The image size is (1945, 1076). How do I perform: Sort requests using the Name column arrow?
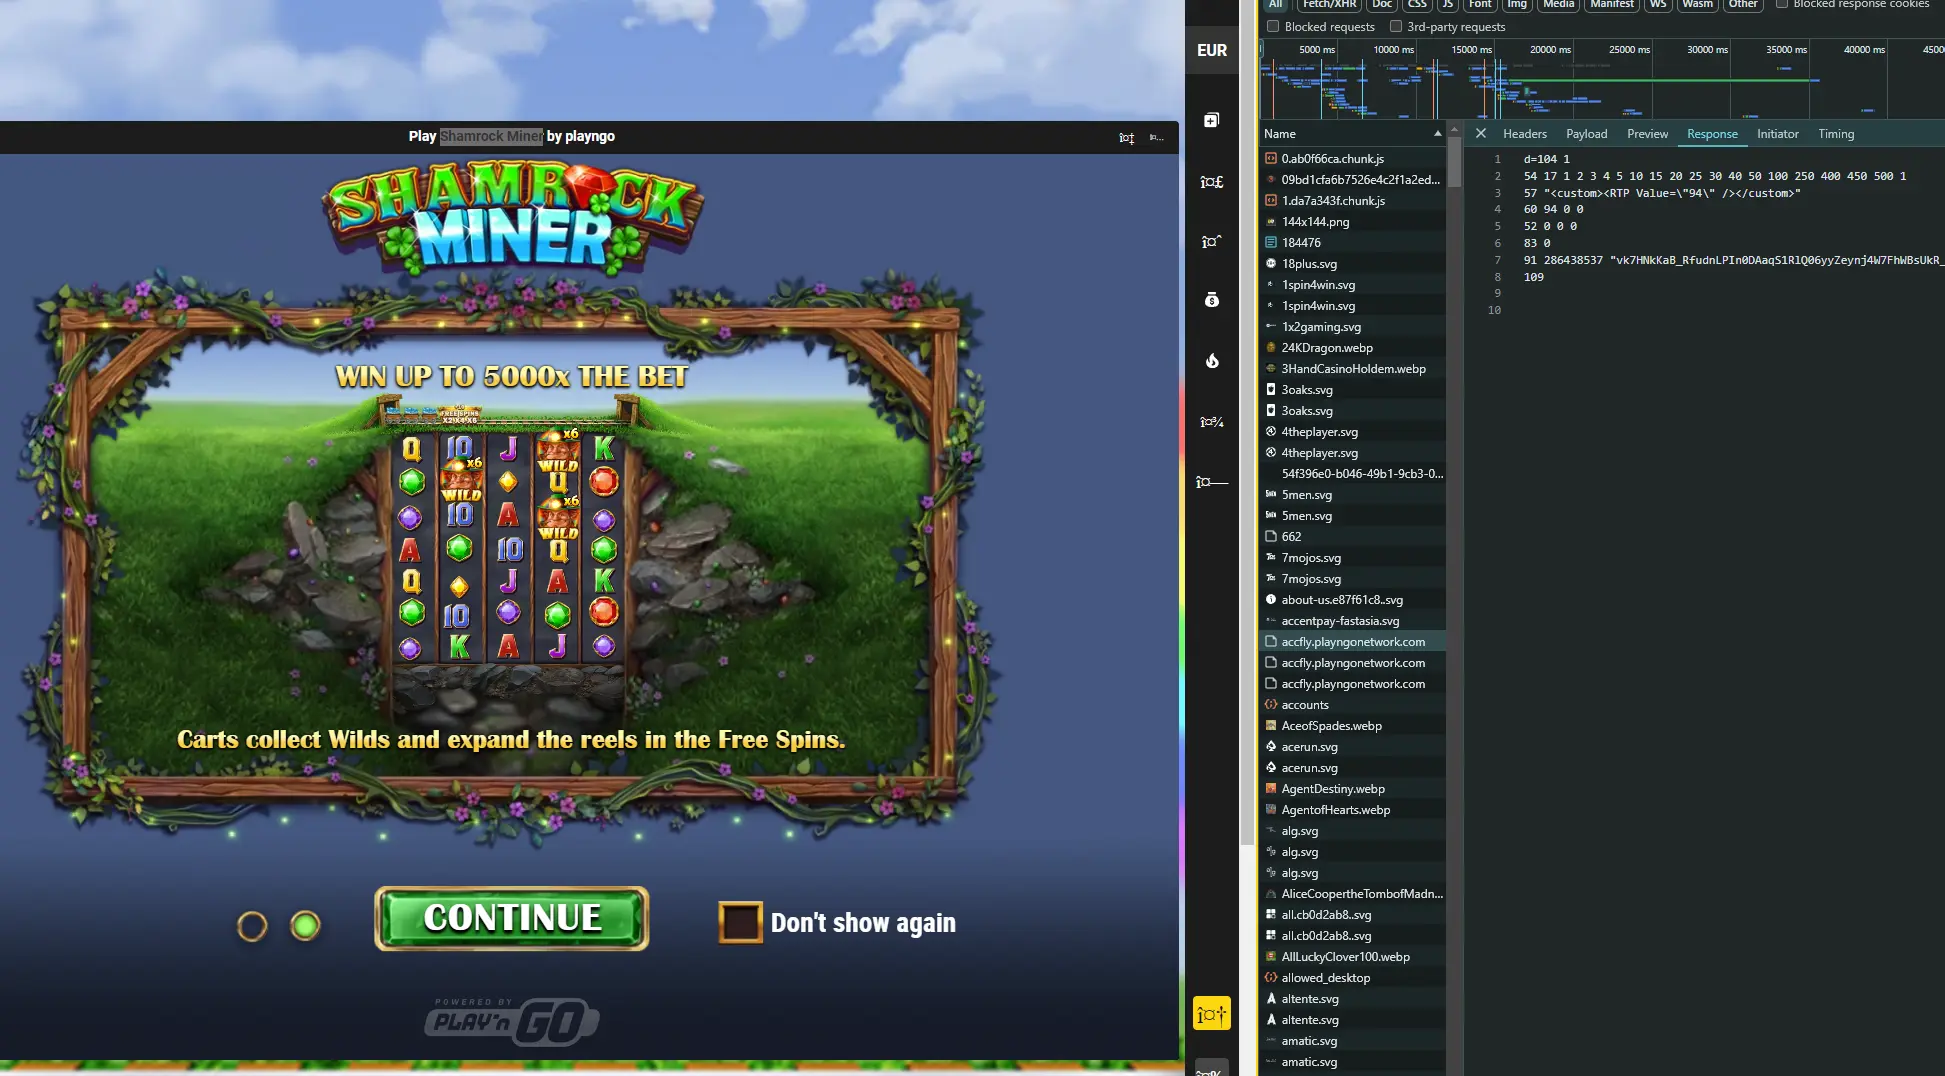click(1438, 133)
